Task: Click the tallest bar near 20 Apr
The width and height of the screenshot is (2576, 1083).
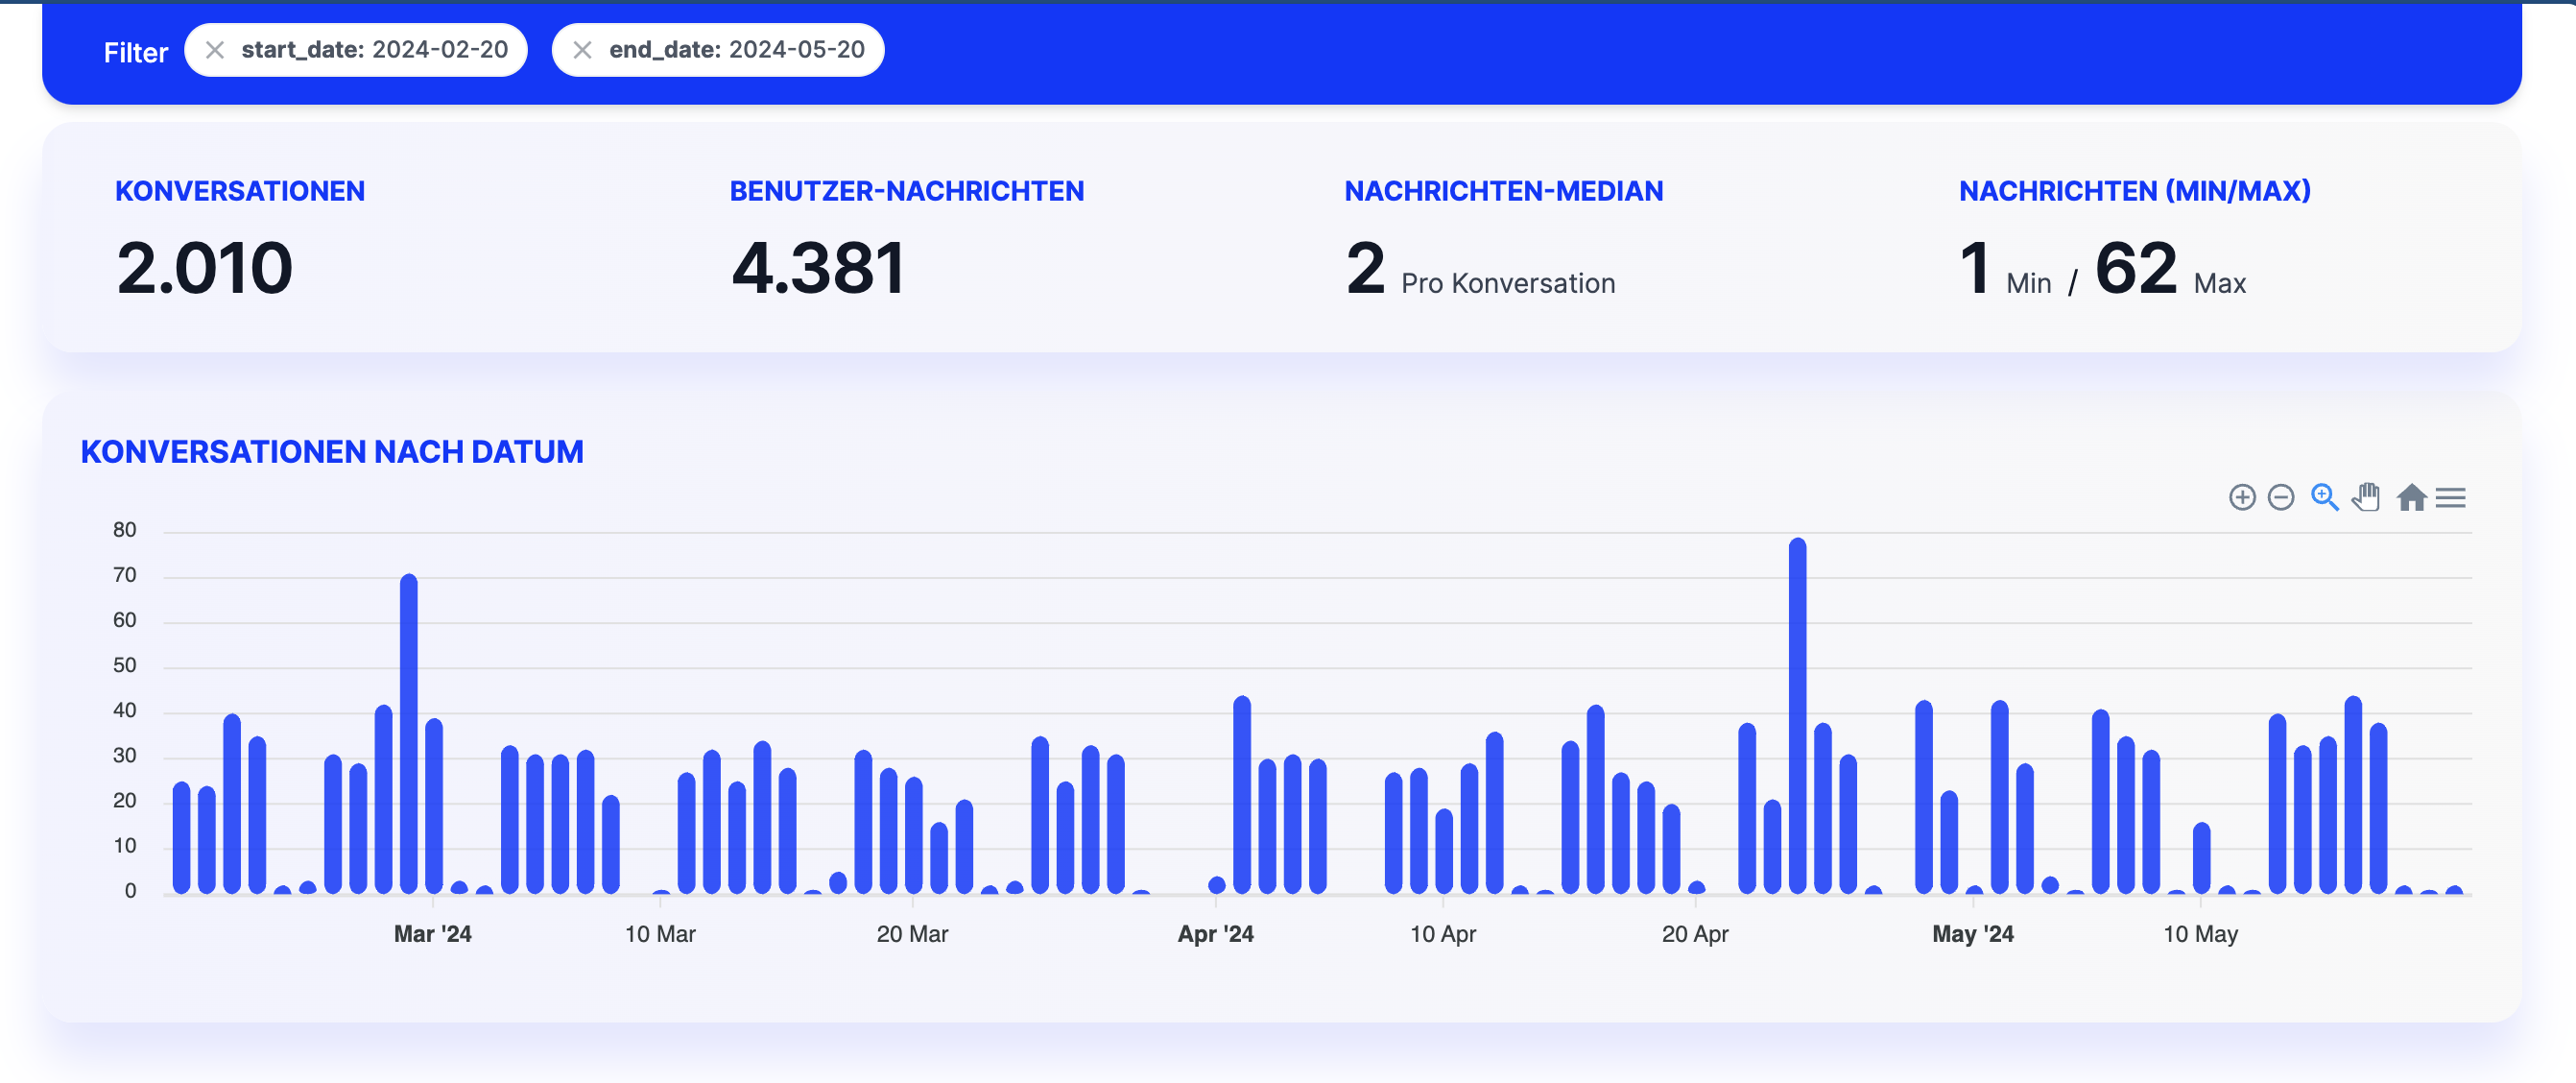Action: click(x=1797, y=715)
